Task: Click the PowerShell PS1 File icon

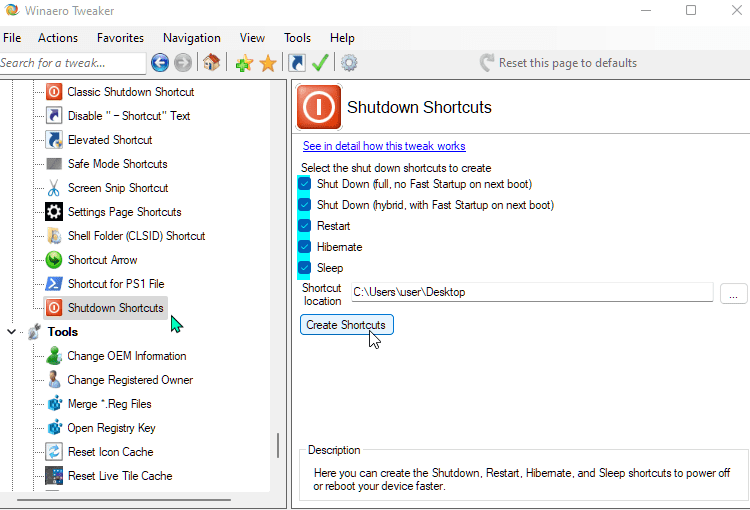Action: coord(54,284)
